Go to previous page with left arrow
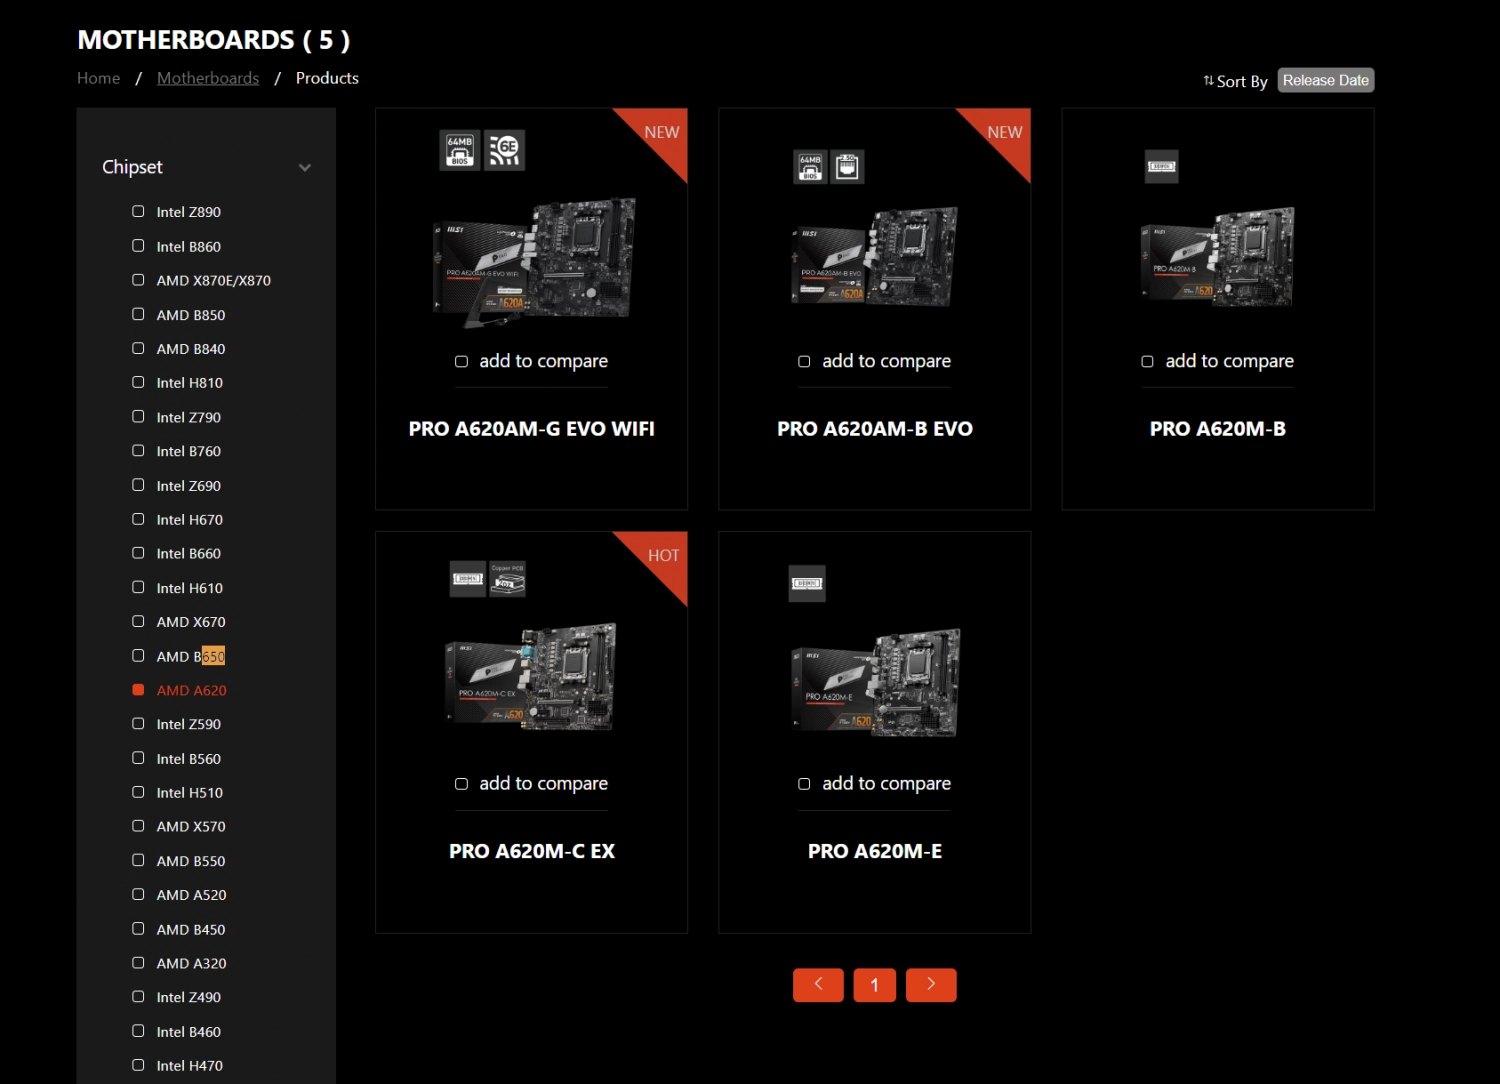Viewport: 1500px width, 1084px height. click(x=818, y=985)
